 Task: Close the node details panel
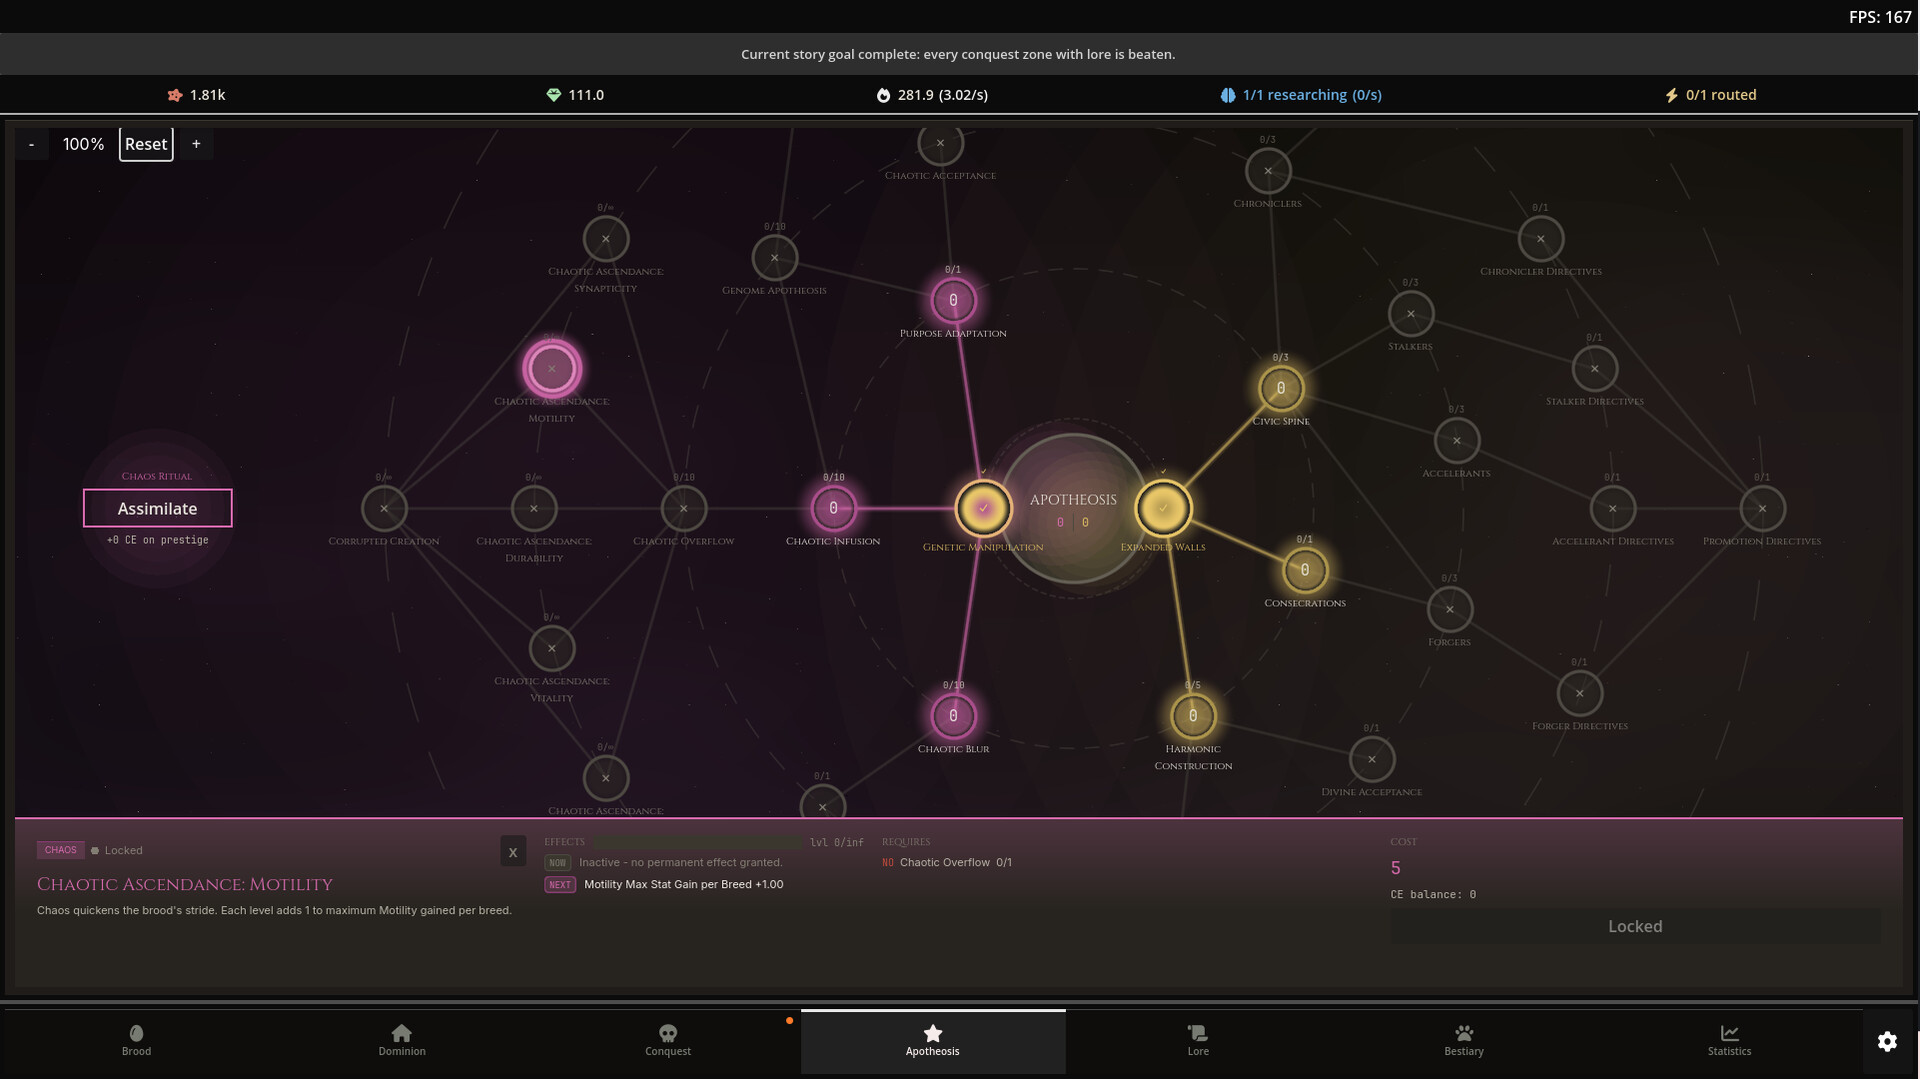point(513,852)
